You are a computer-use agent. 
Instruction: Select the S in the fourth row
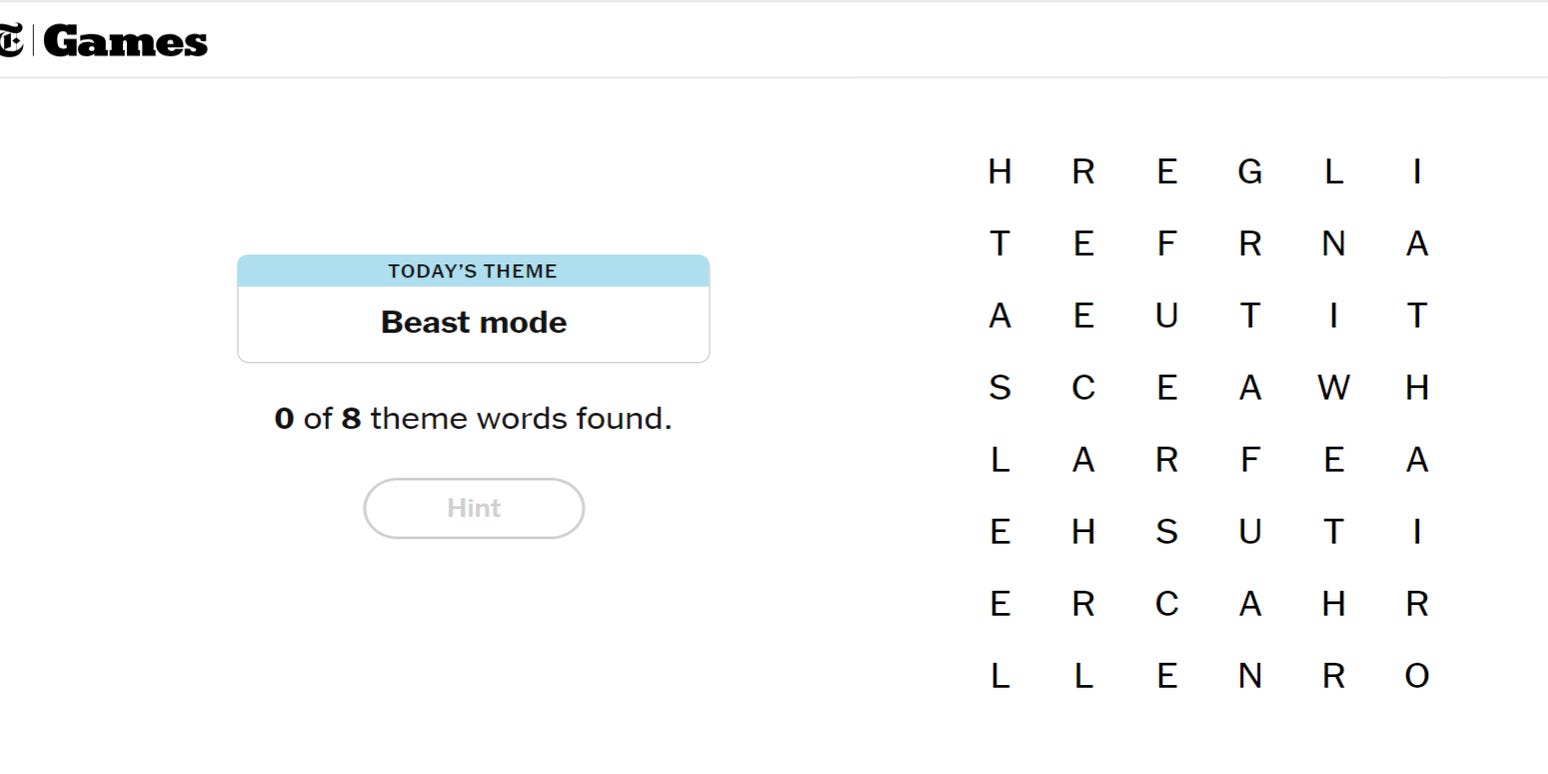999,388
